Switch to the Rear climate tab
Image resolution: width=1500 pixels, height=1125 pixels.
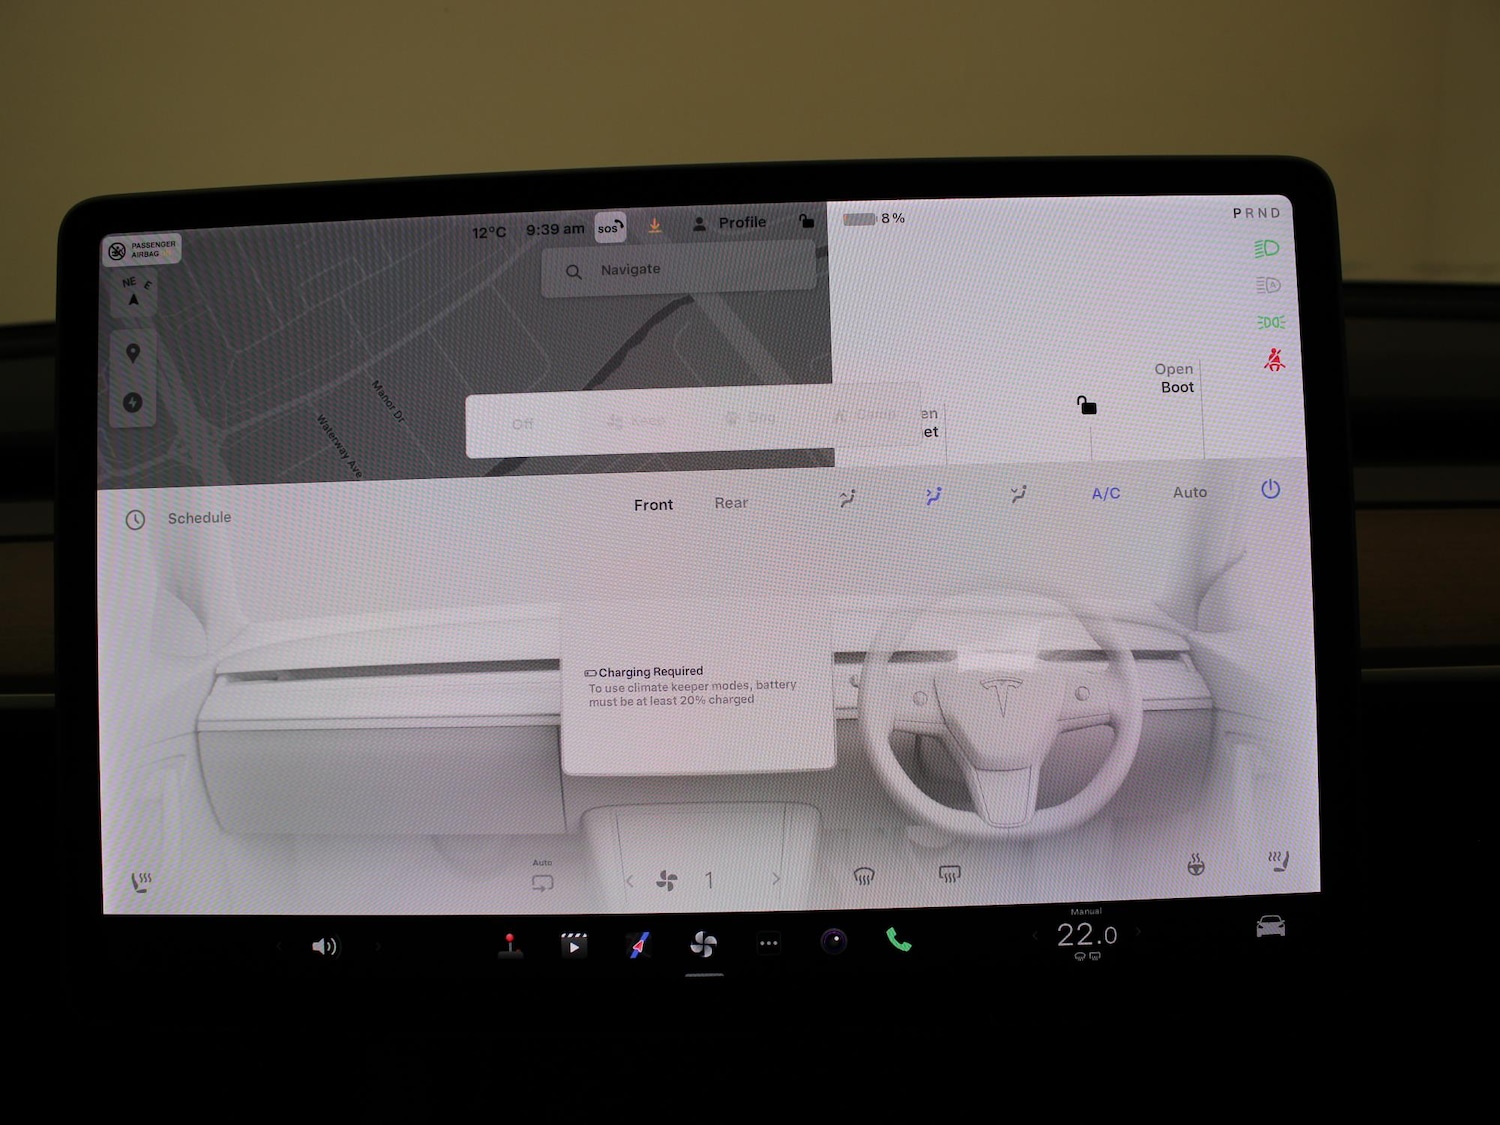730,503
